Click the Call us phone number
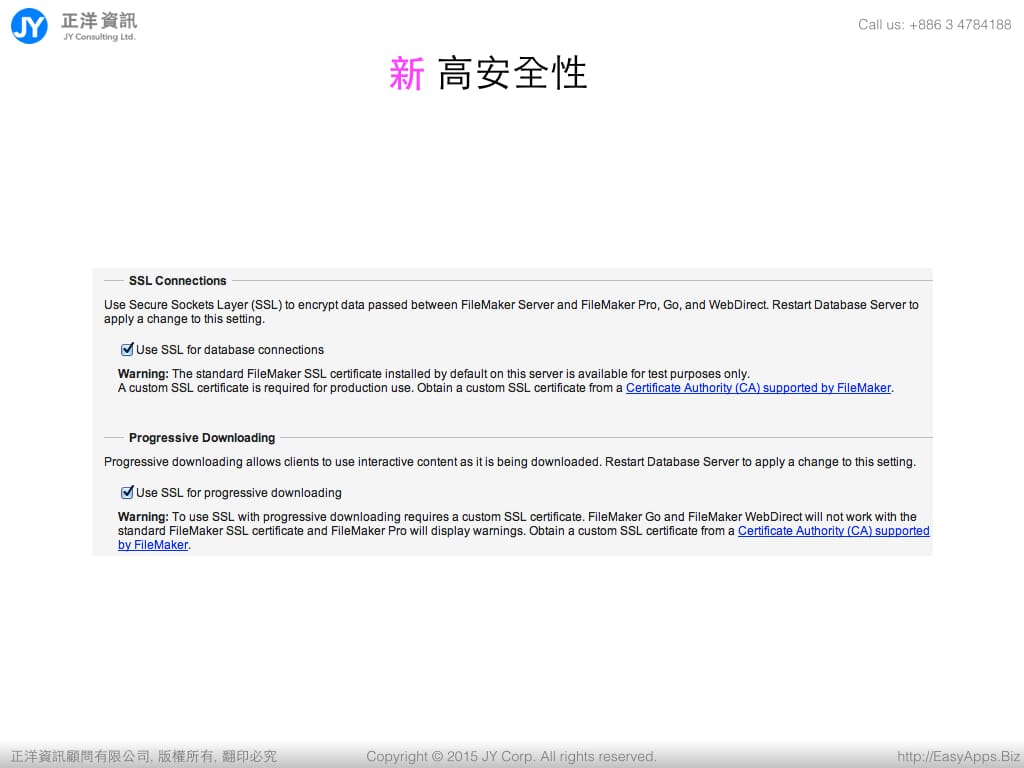The height and width of the screenshot is (768, 1024). tap(934, 24)
